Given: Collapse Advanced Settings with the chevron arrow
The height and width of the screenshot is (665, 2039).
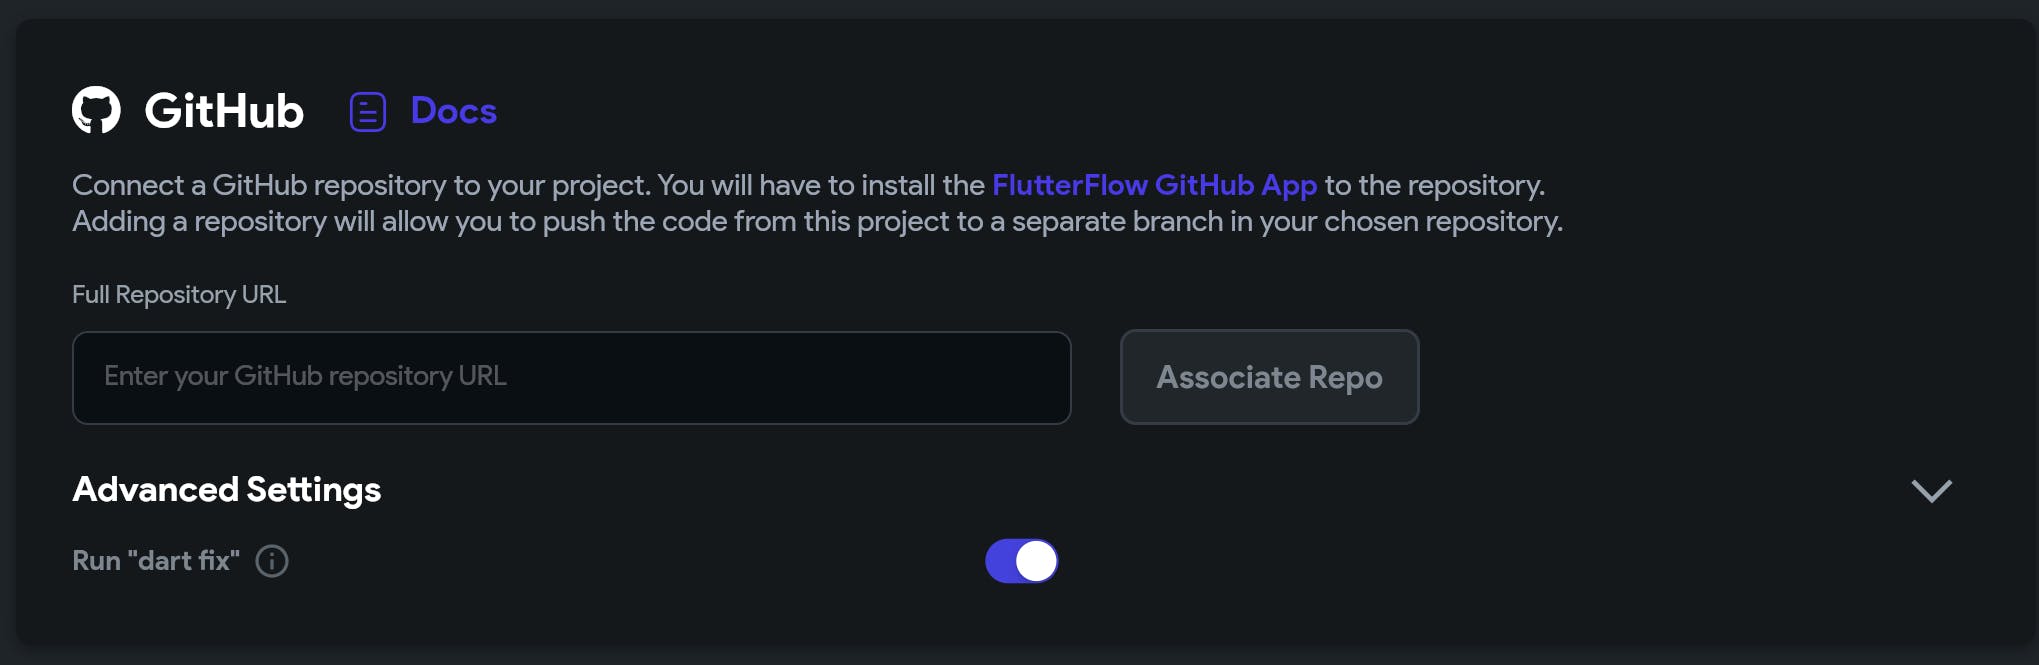Looking at the screenshot, I should tap(1931, 490).
